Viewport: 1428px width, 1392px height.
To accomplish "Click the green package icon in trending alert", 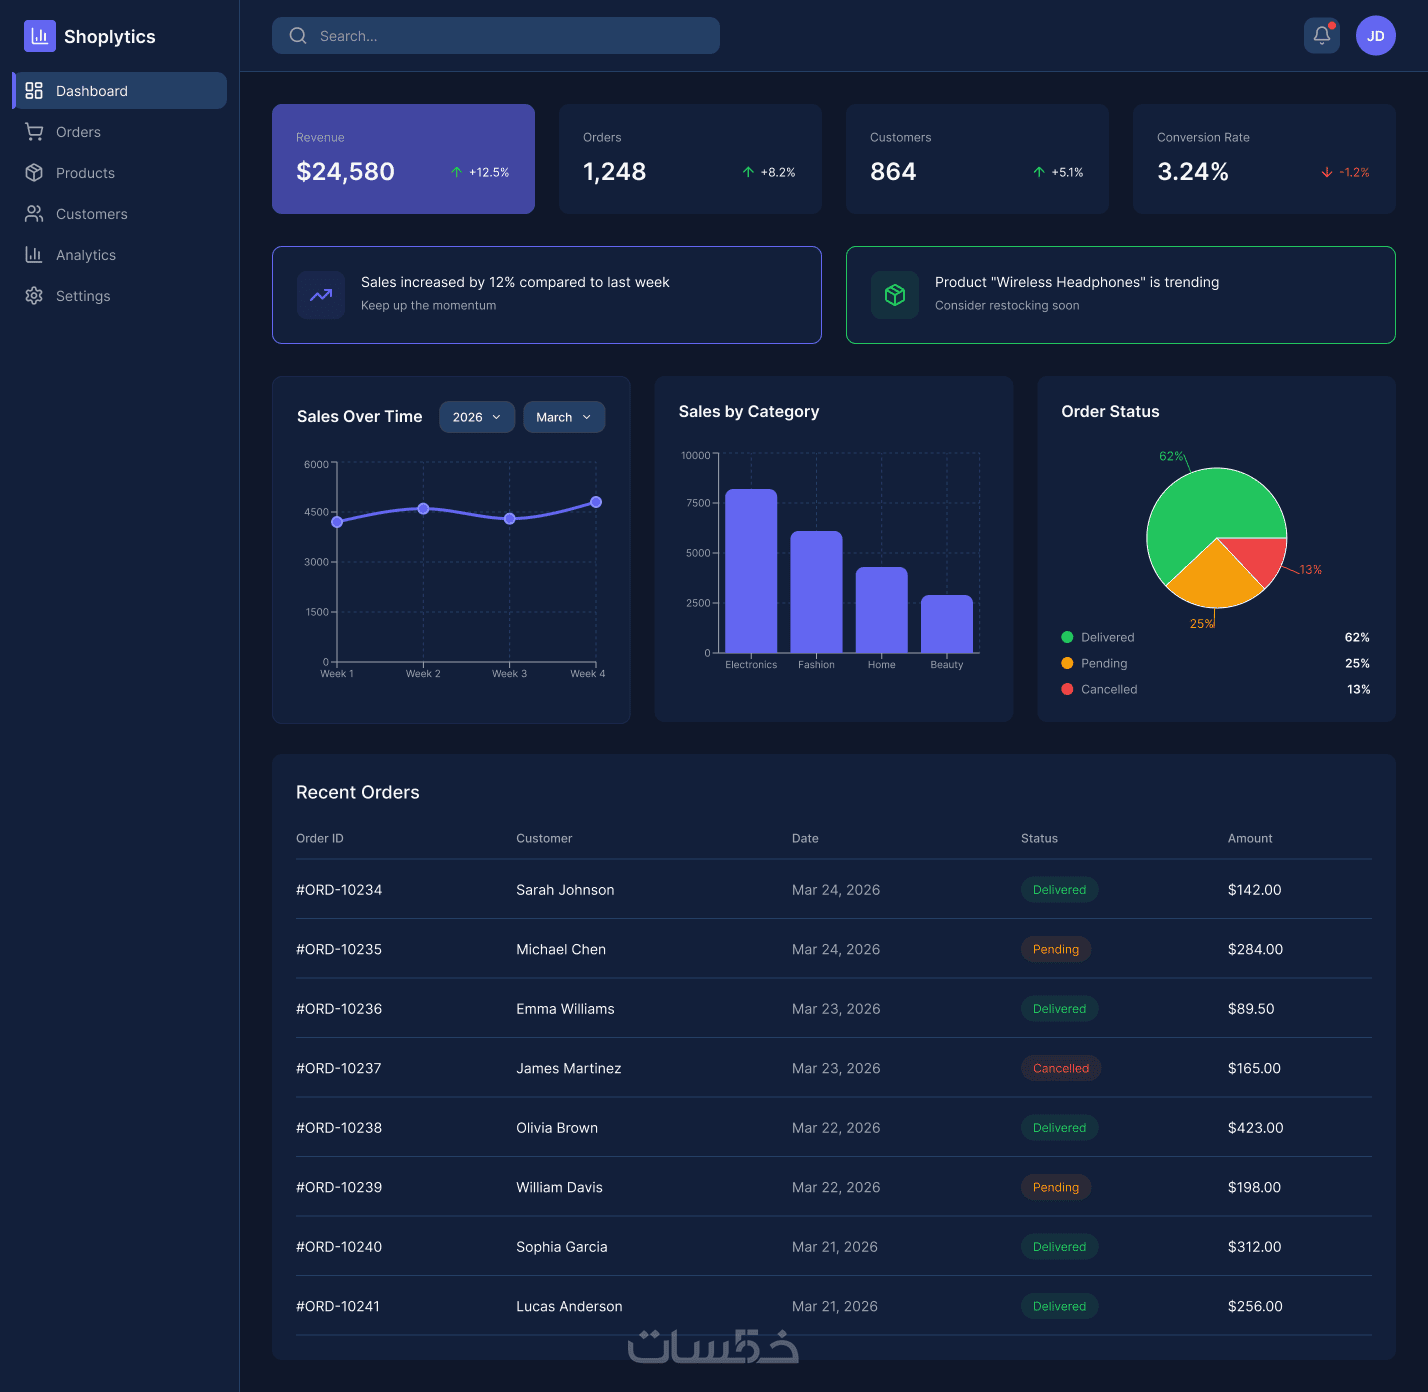I will (x=895, y=295).
